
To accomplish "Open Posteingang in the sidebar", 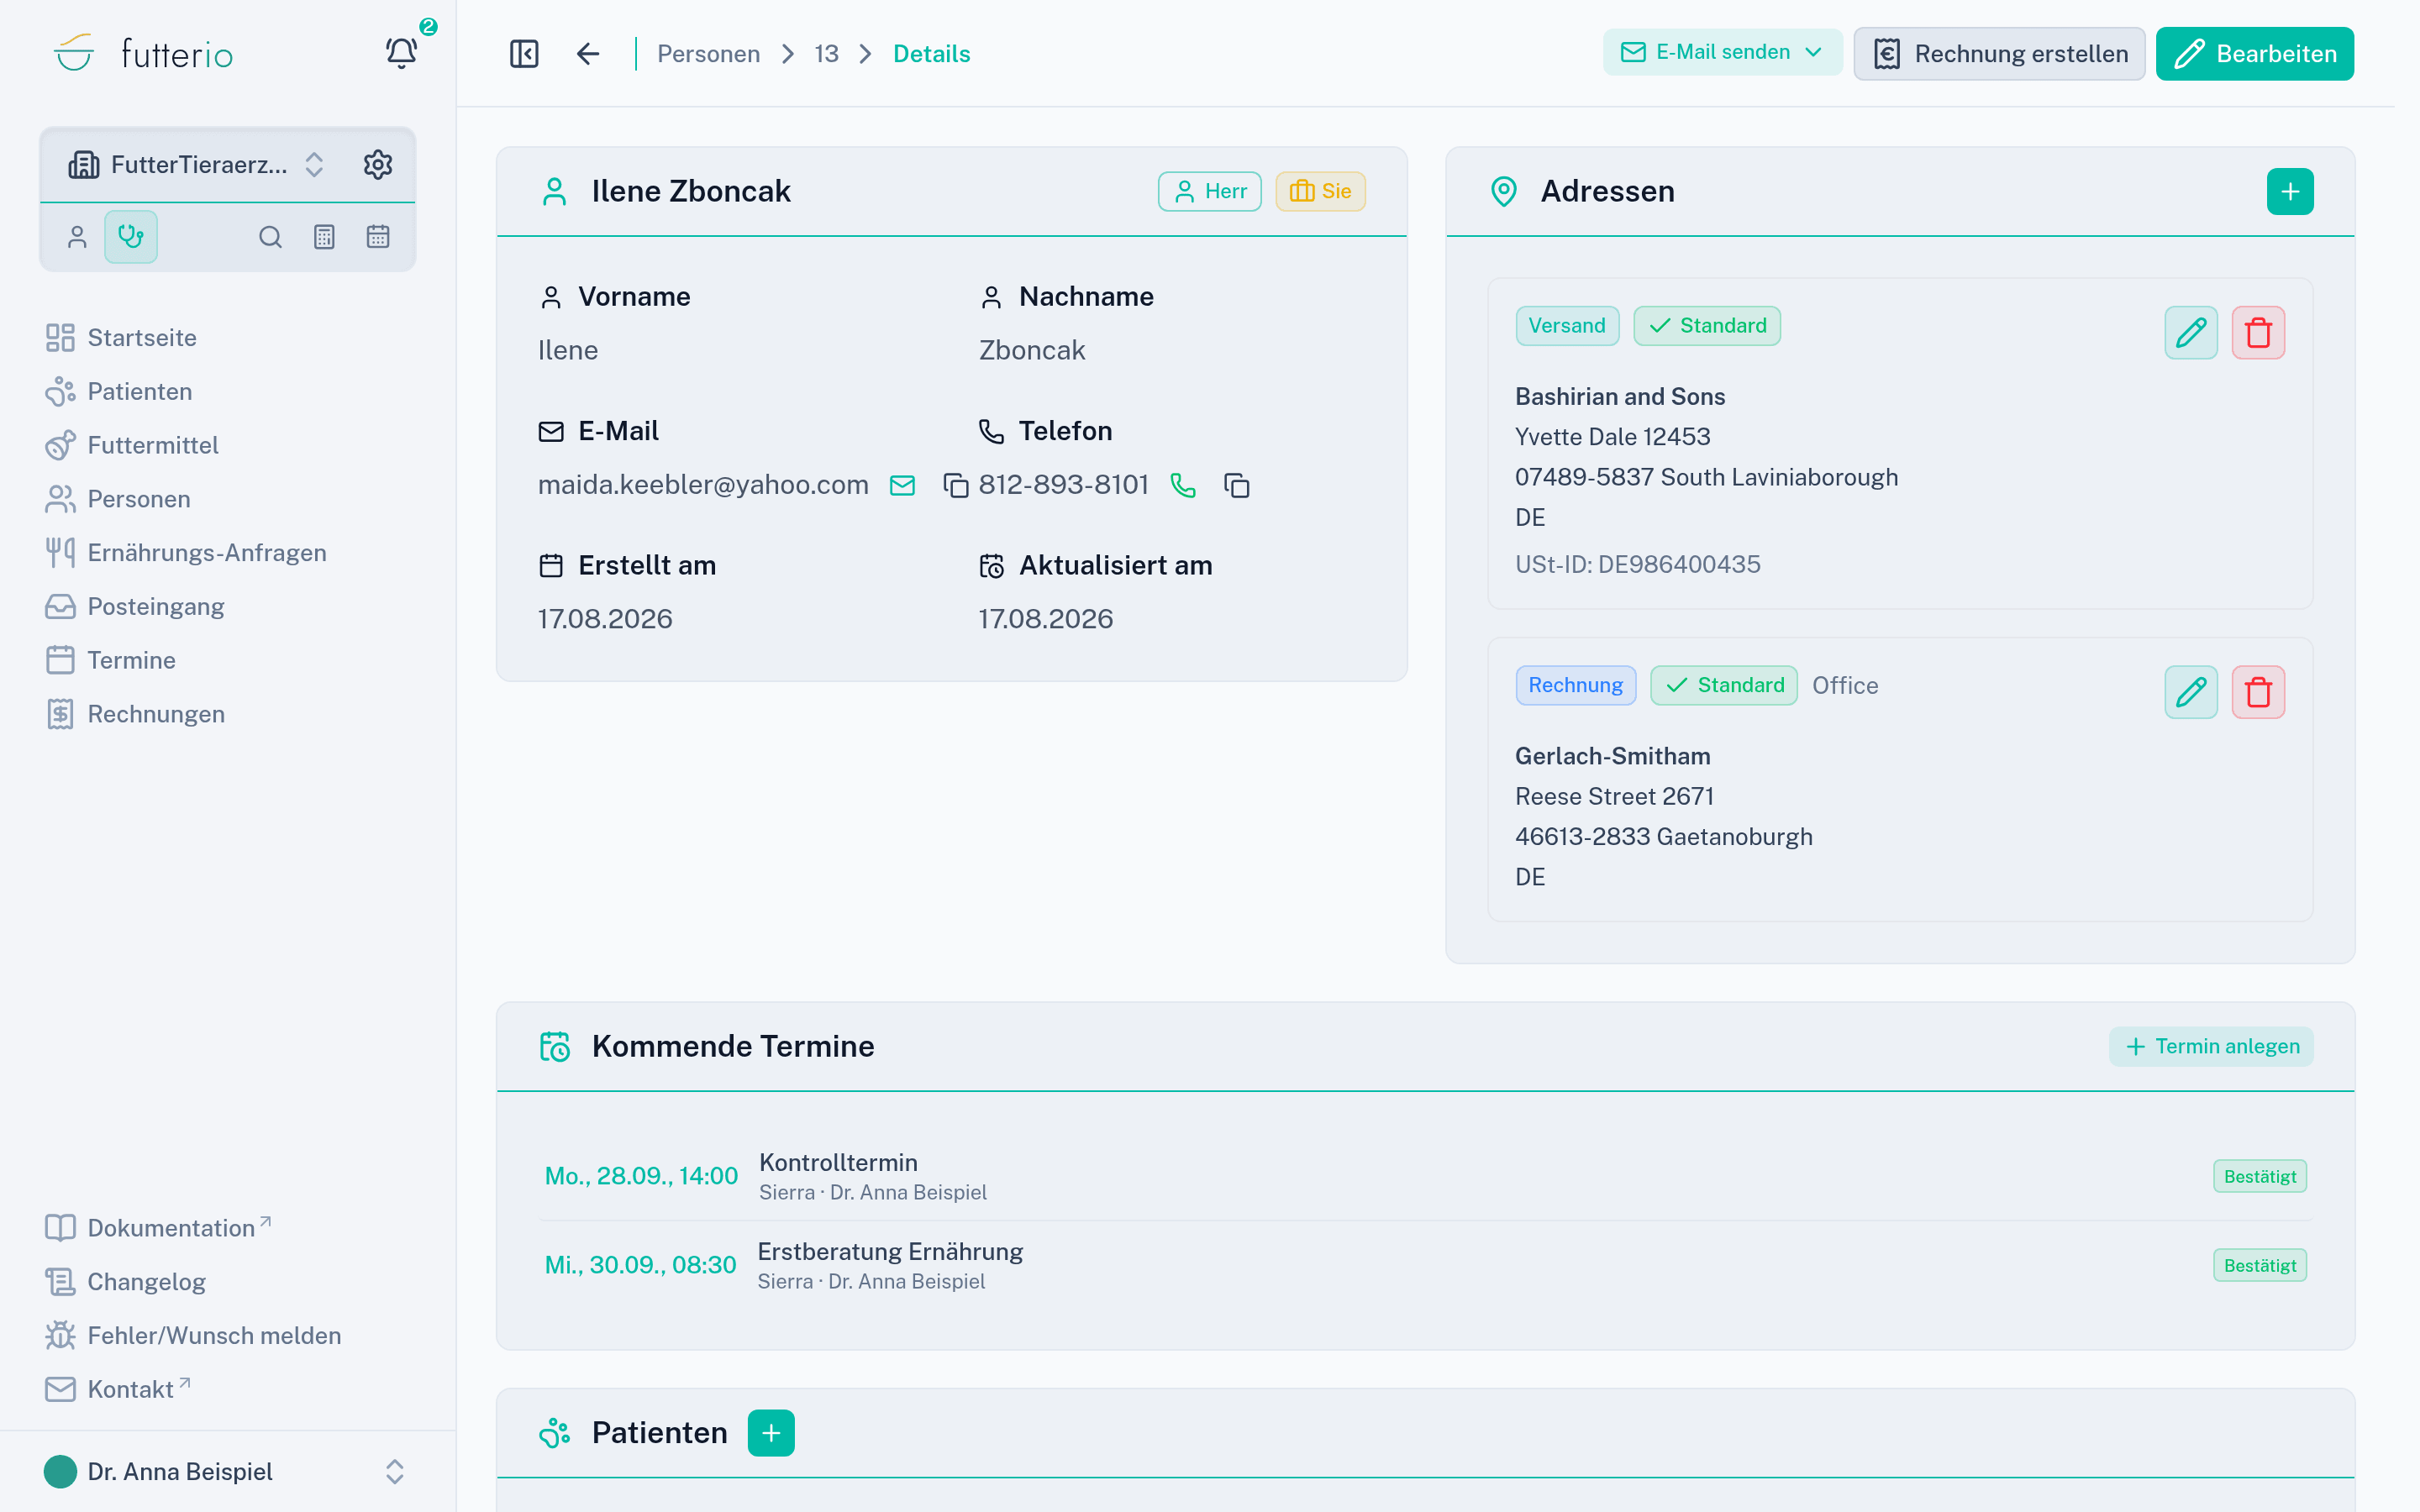I will click(x=135, y=607).
